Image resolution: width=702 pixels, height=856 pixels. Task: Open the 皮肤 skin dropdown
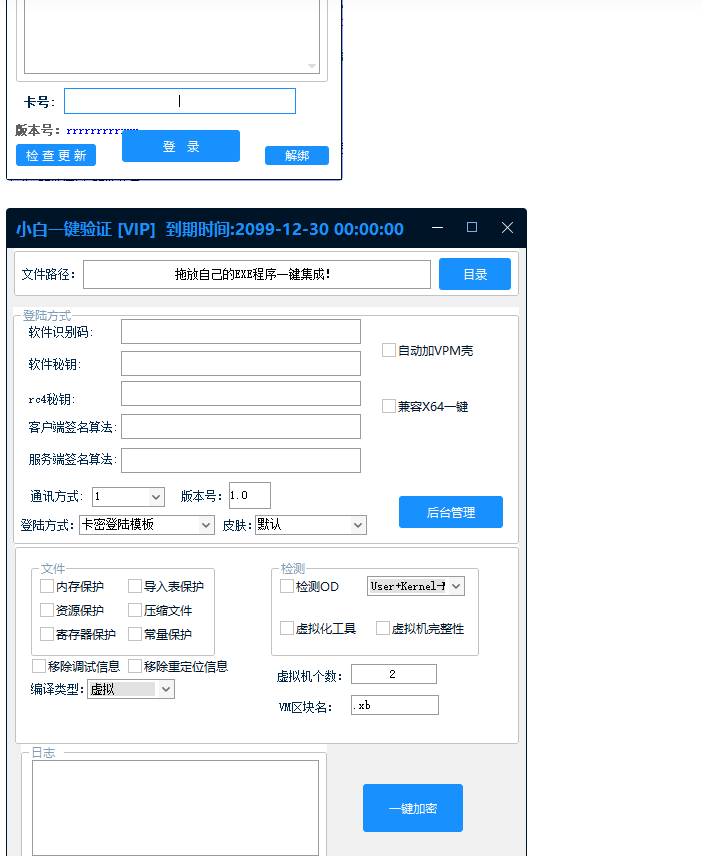click(311, 525)
